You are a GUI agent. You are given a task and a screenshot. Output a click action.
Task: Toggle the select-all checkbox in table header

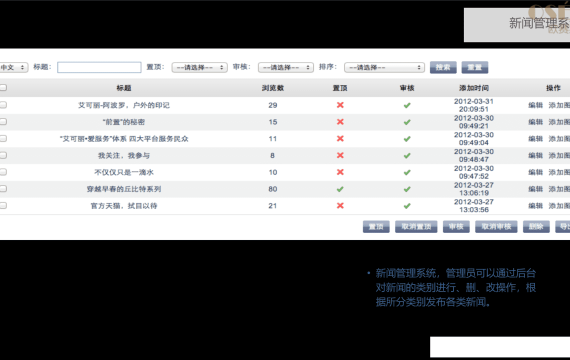pyautogui.click(x=3, y=88)
